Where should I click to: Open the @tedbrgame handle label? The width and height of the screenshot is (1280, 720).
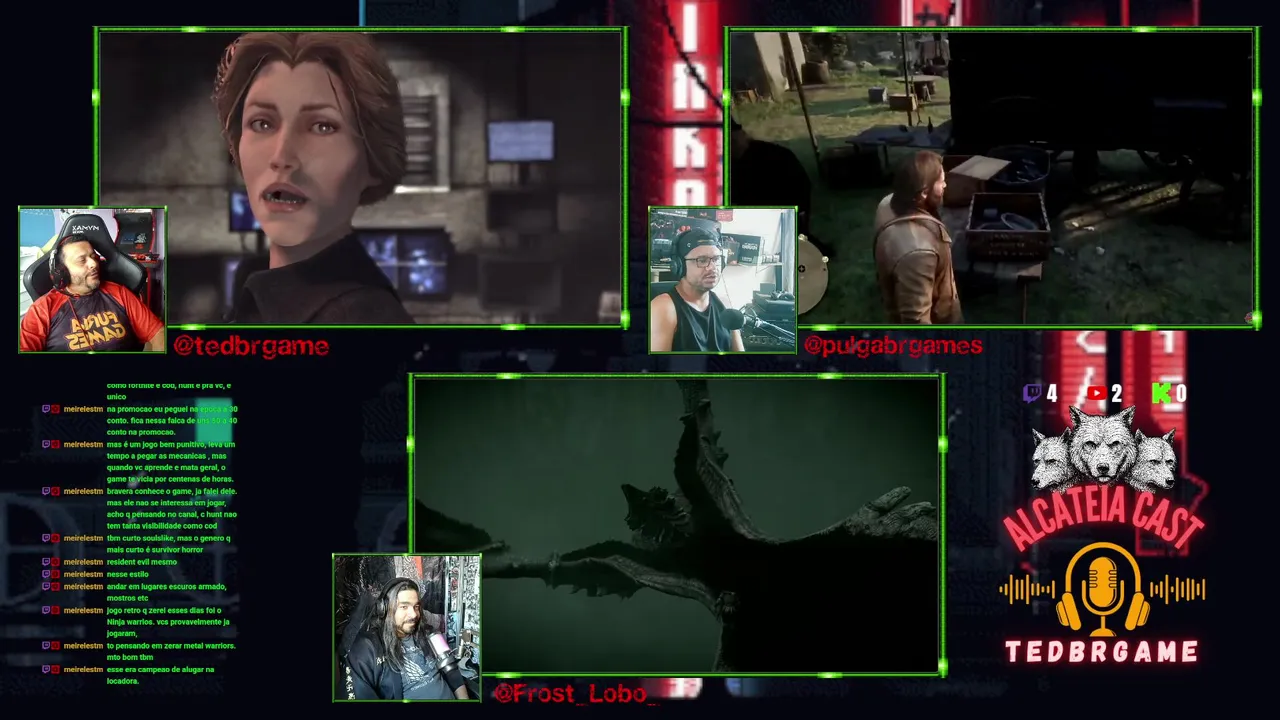pyautogui.click(x=251, y=346)
